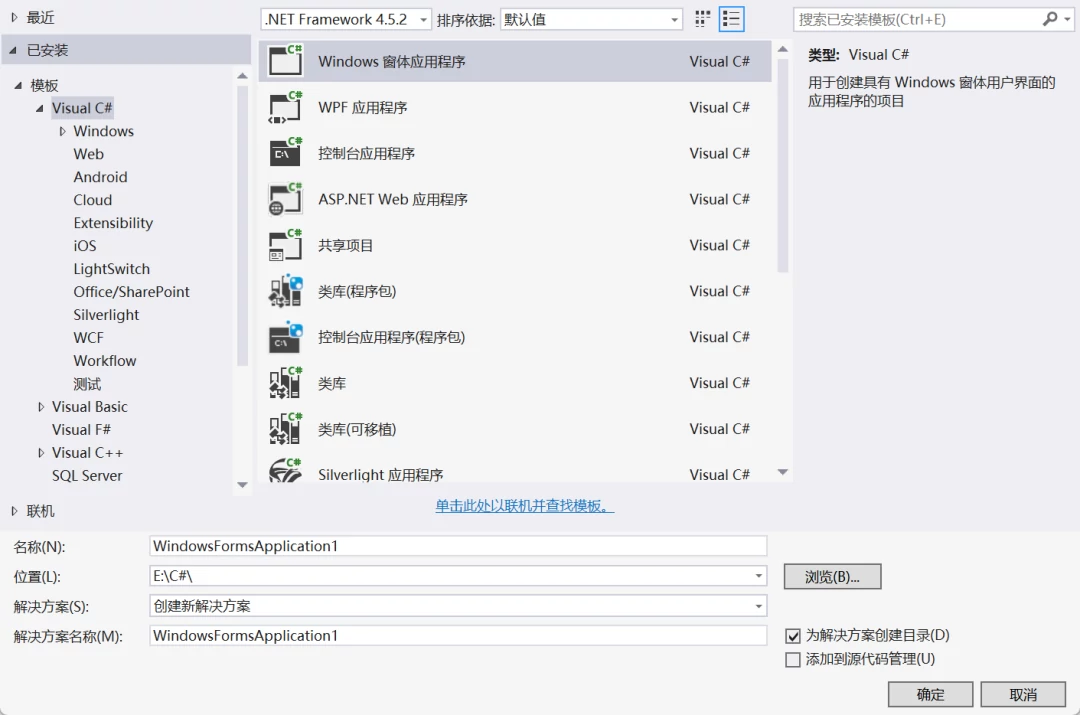Open the 位置 path dropdown arrow
Screen dimensions: 1080x715
pyautogui.click(x=758, y=576)
